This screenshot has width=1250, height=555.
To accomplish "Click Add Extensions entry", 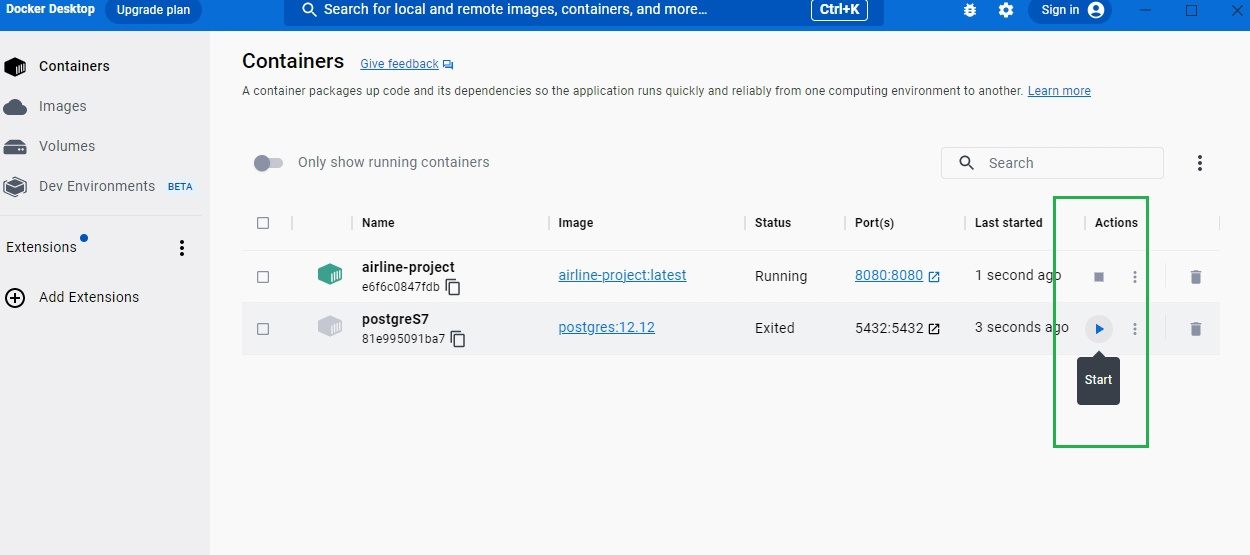I will (89, 297).
